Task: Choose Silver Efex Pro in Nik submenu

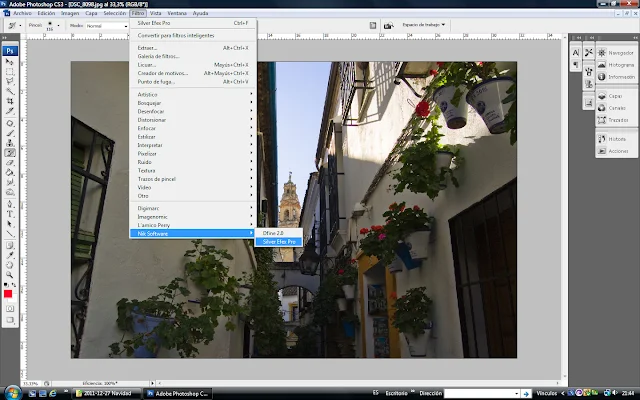Action: click(x=279, y=242)
